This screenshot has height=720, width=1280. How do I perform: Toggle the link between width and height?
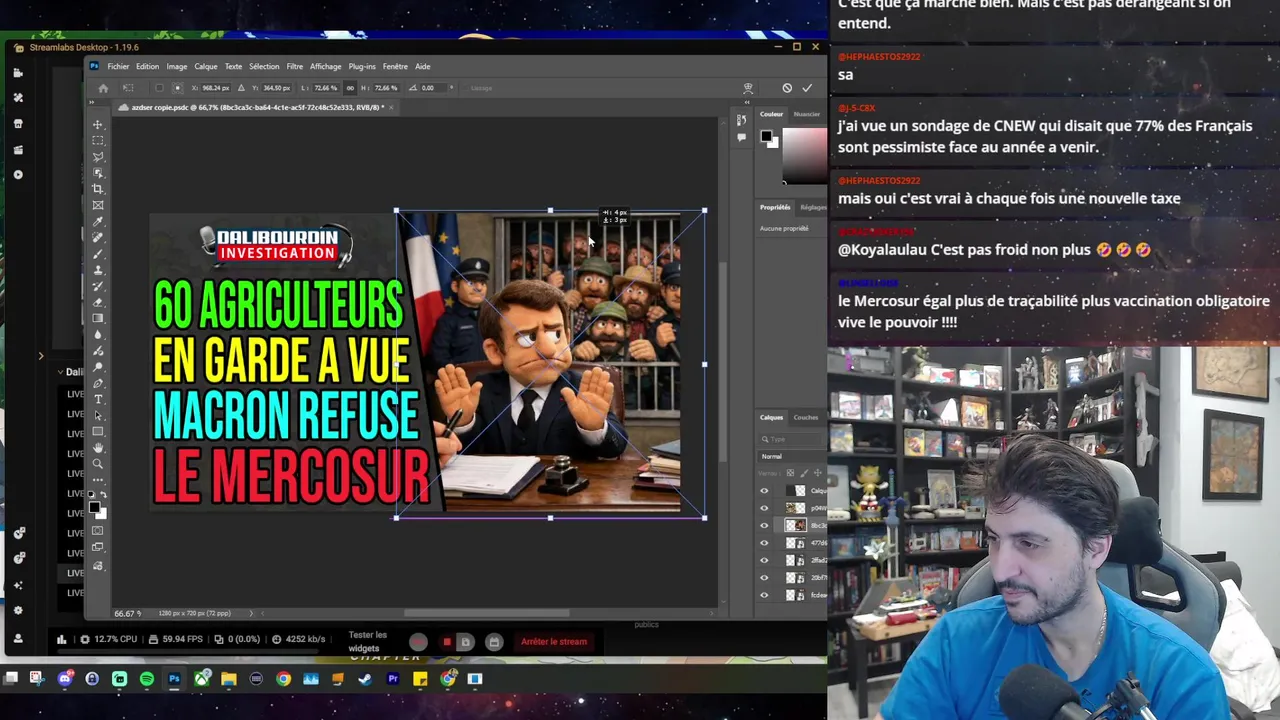tap(350, 88)
